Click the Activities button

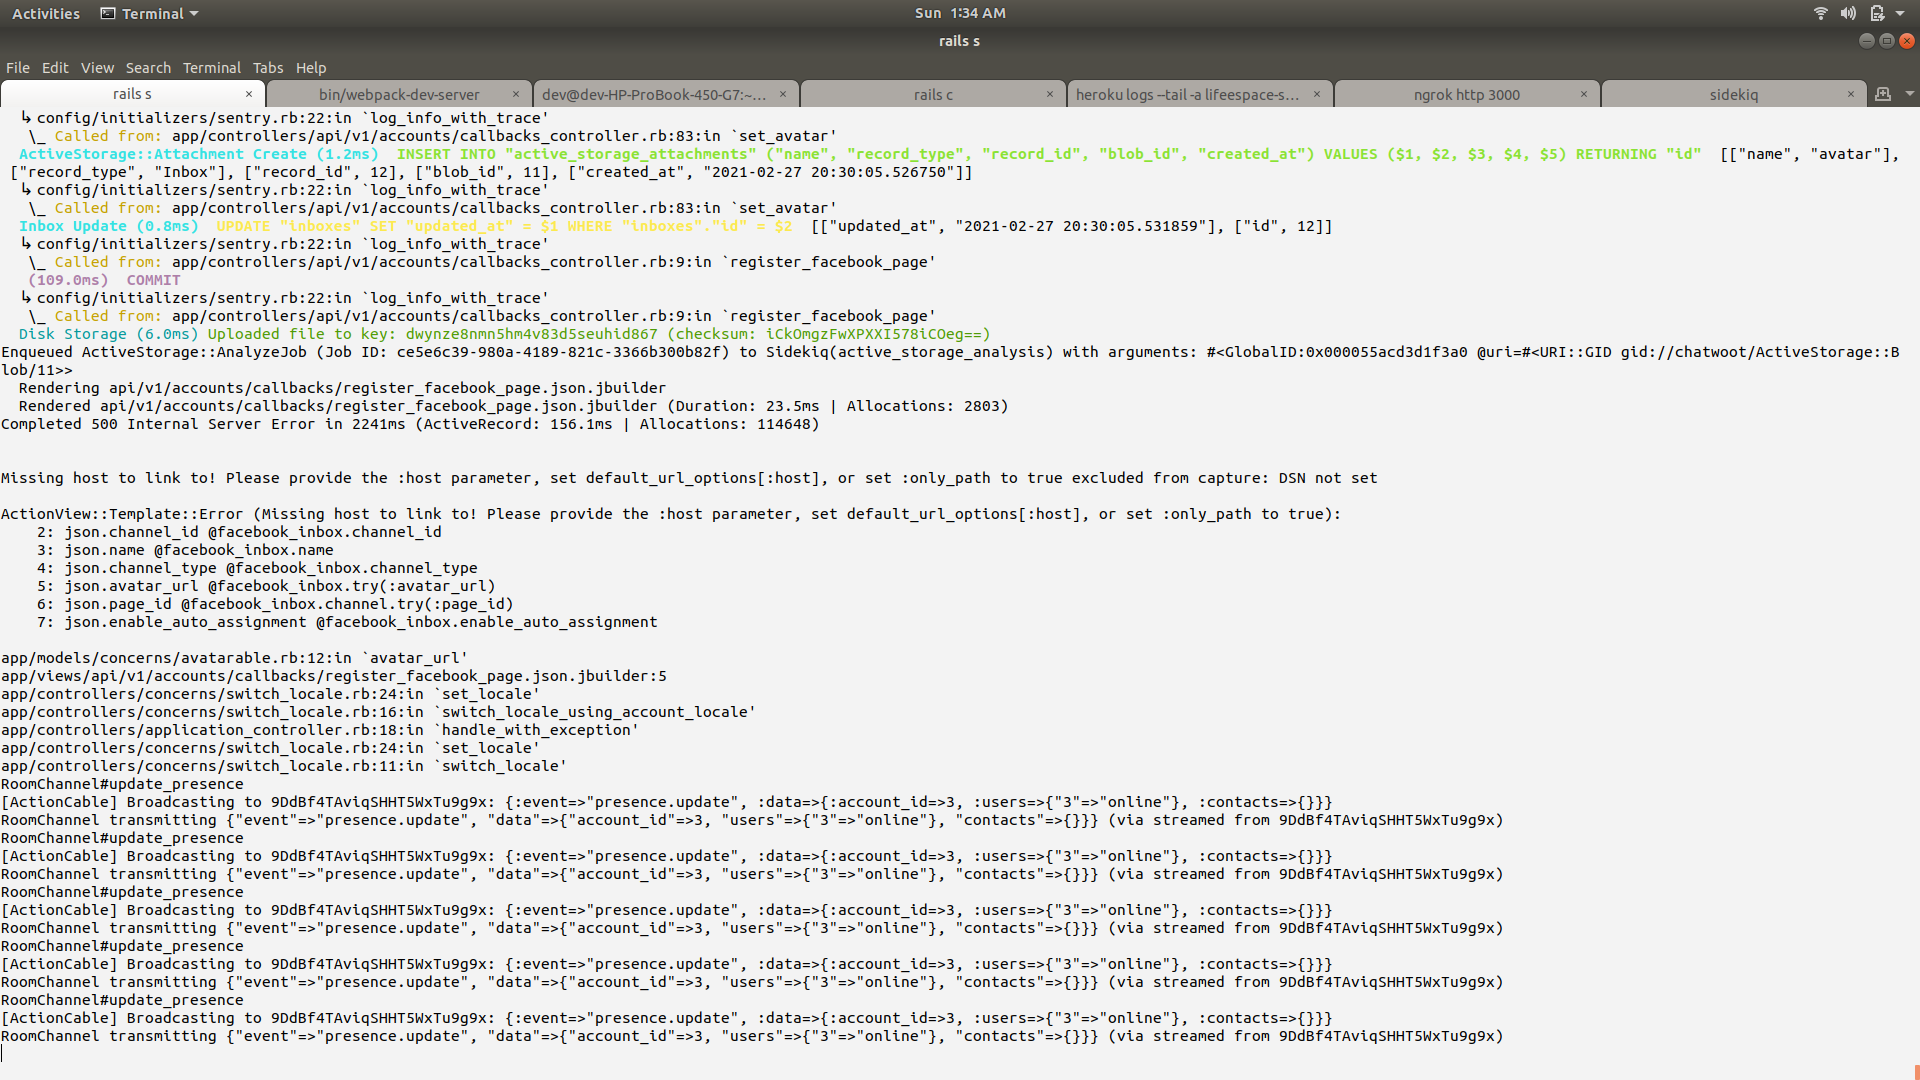[45, 13]
